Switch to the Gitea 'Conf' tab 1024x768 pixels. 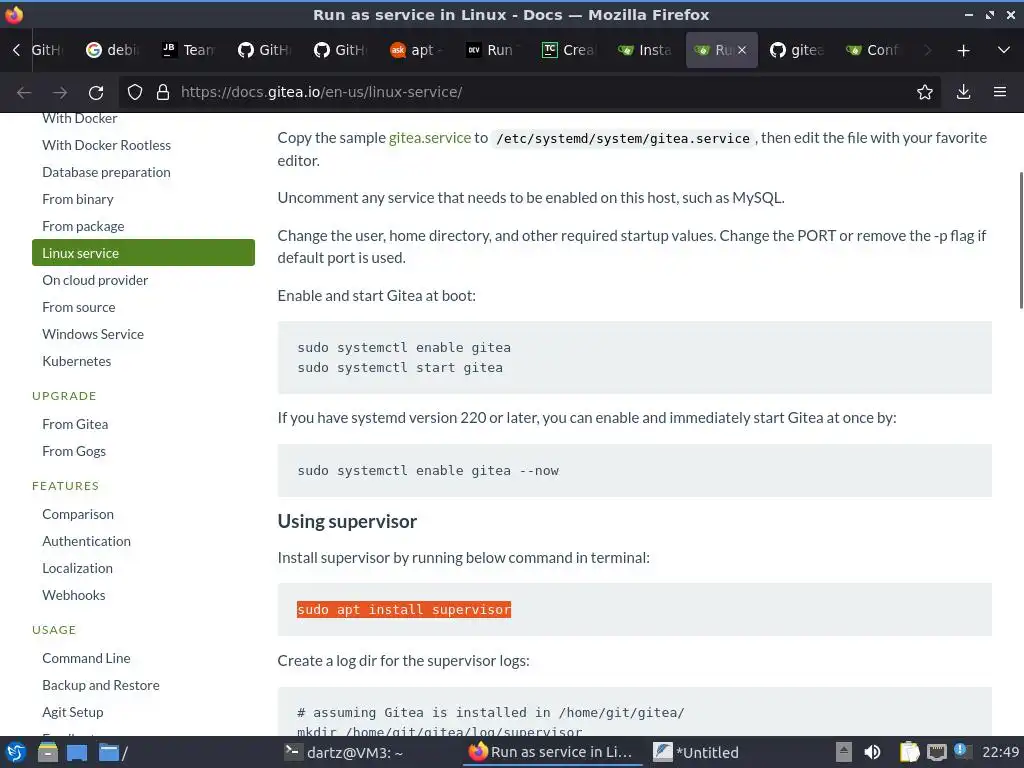872,50
